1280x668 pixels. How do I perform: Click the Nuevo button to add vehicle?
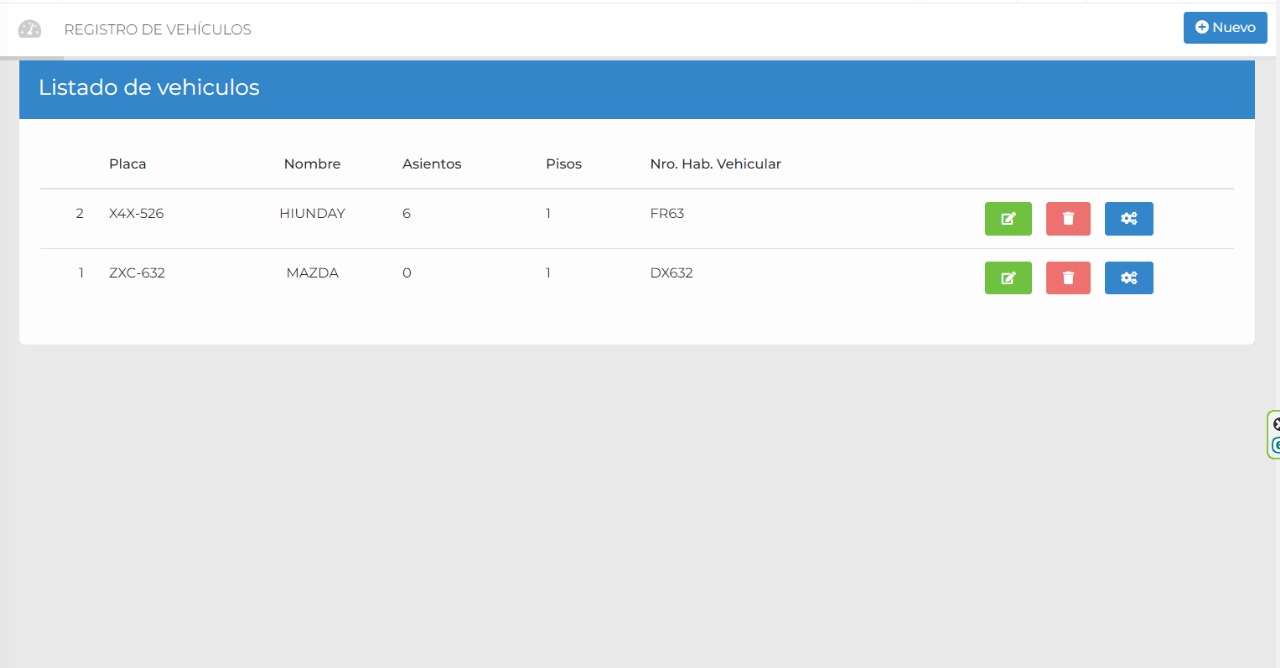point(1225,28)
